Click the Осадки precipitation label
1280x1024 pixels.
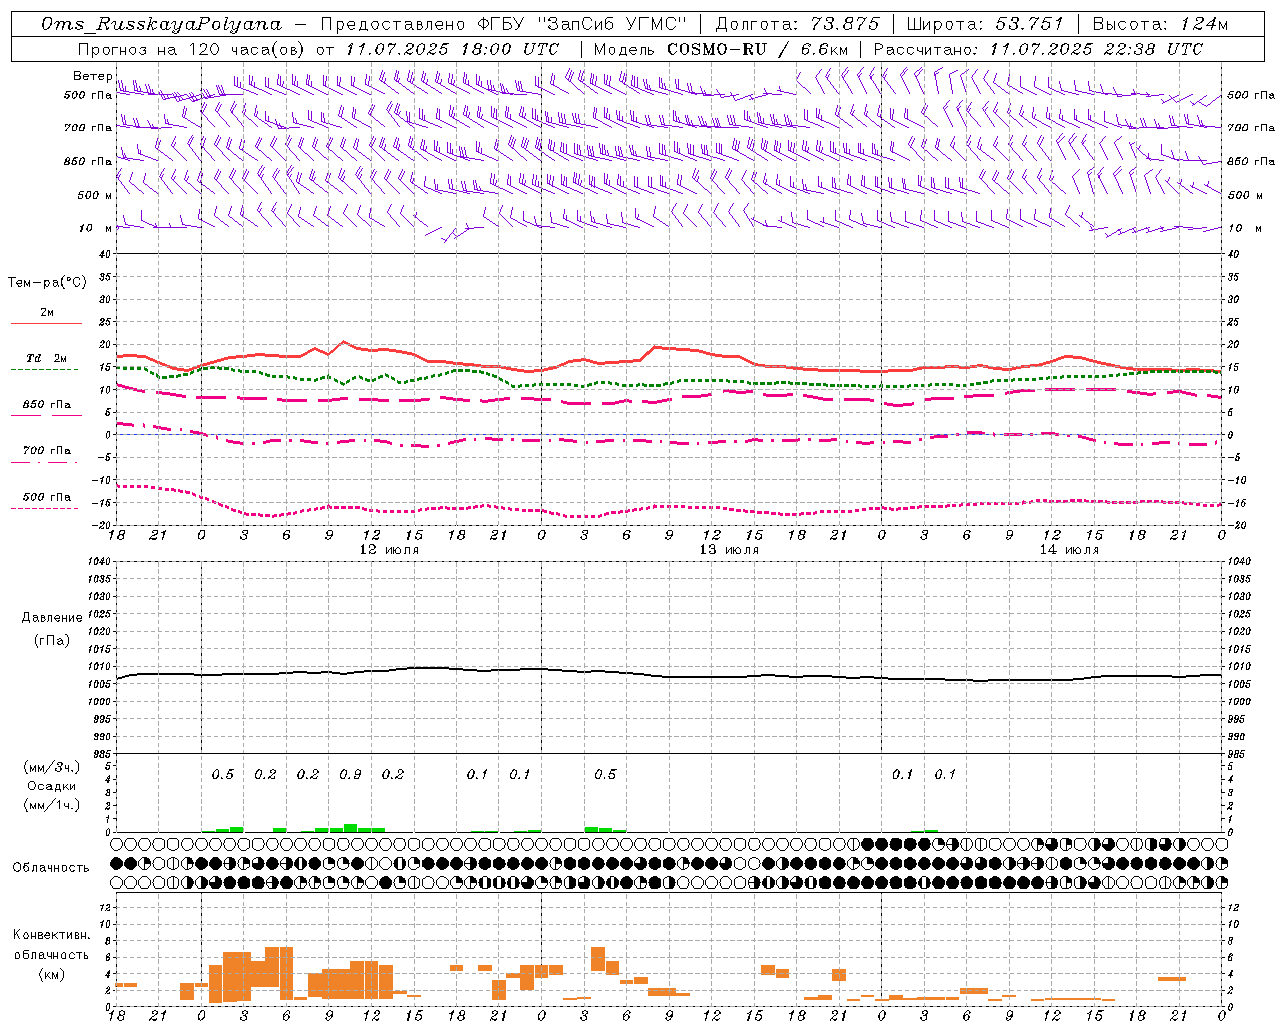(51, 786)
